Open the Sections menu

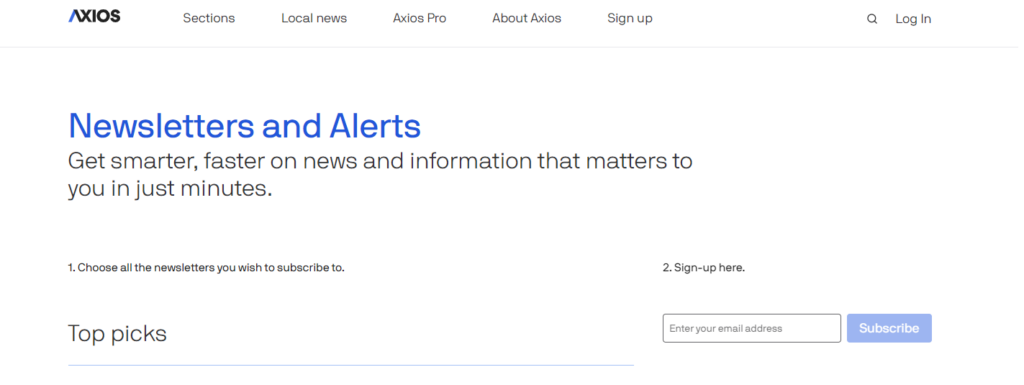[209, 18]
